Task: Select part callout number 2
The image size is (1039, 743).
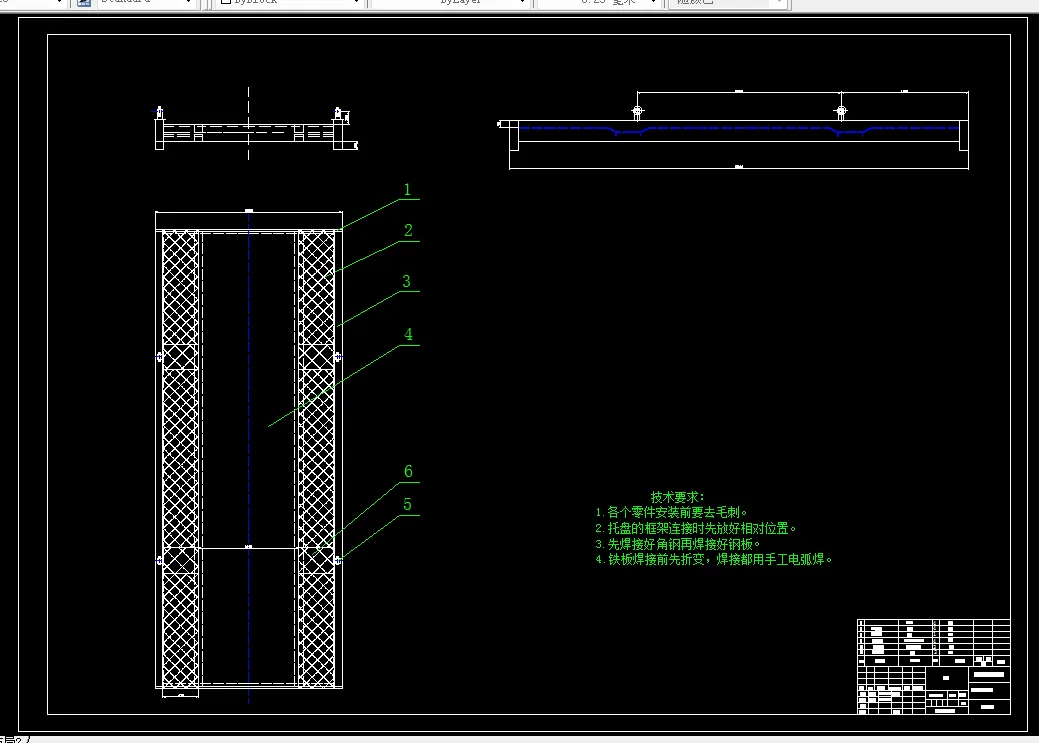Action: 408,231
